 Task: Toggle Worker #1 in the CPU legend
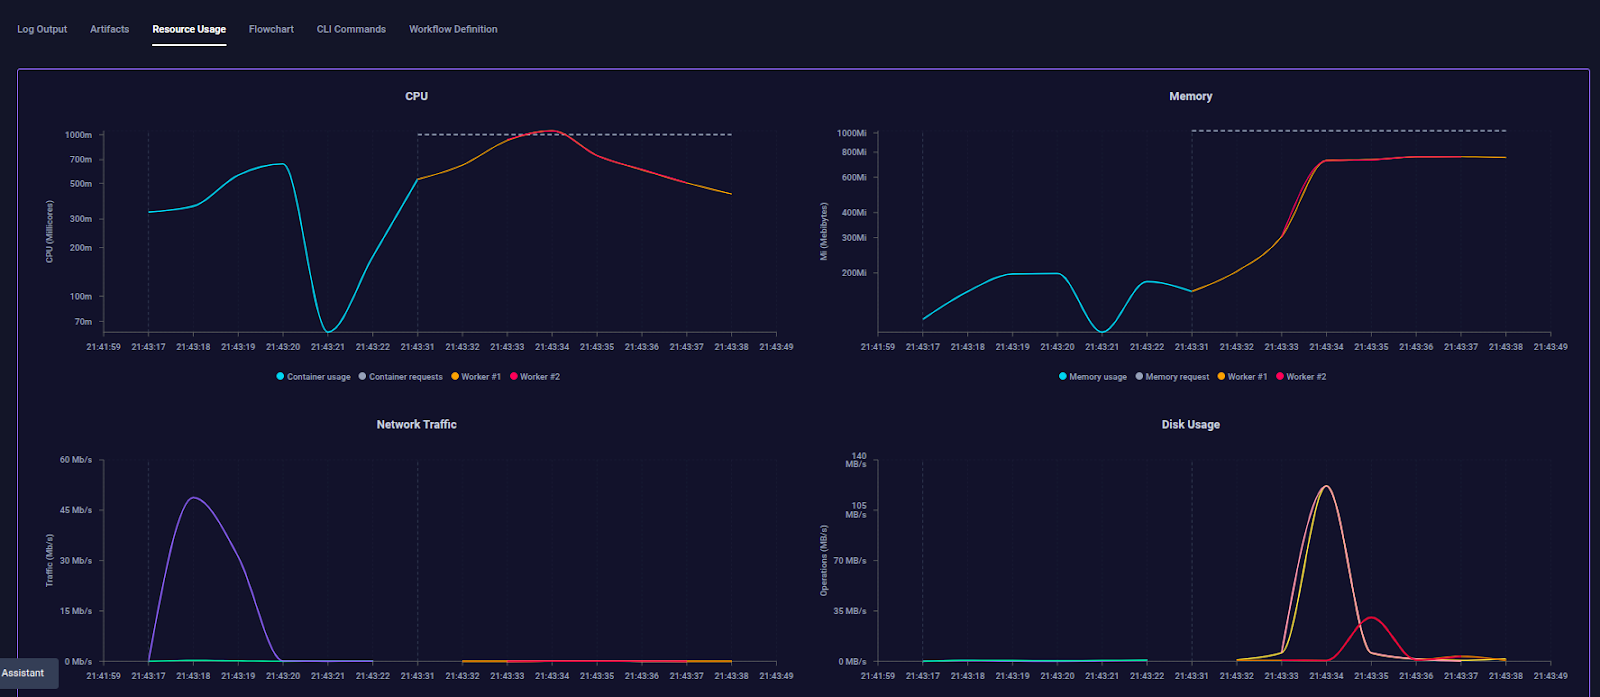pyautogui.click(x=476, y=377)
